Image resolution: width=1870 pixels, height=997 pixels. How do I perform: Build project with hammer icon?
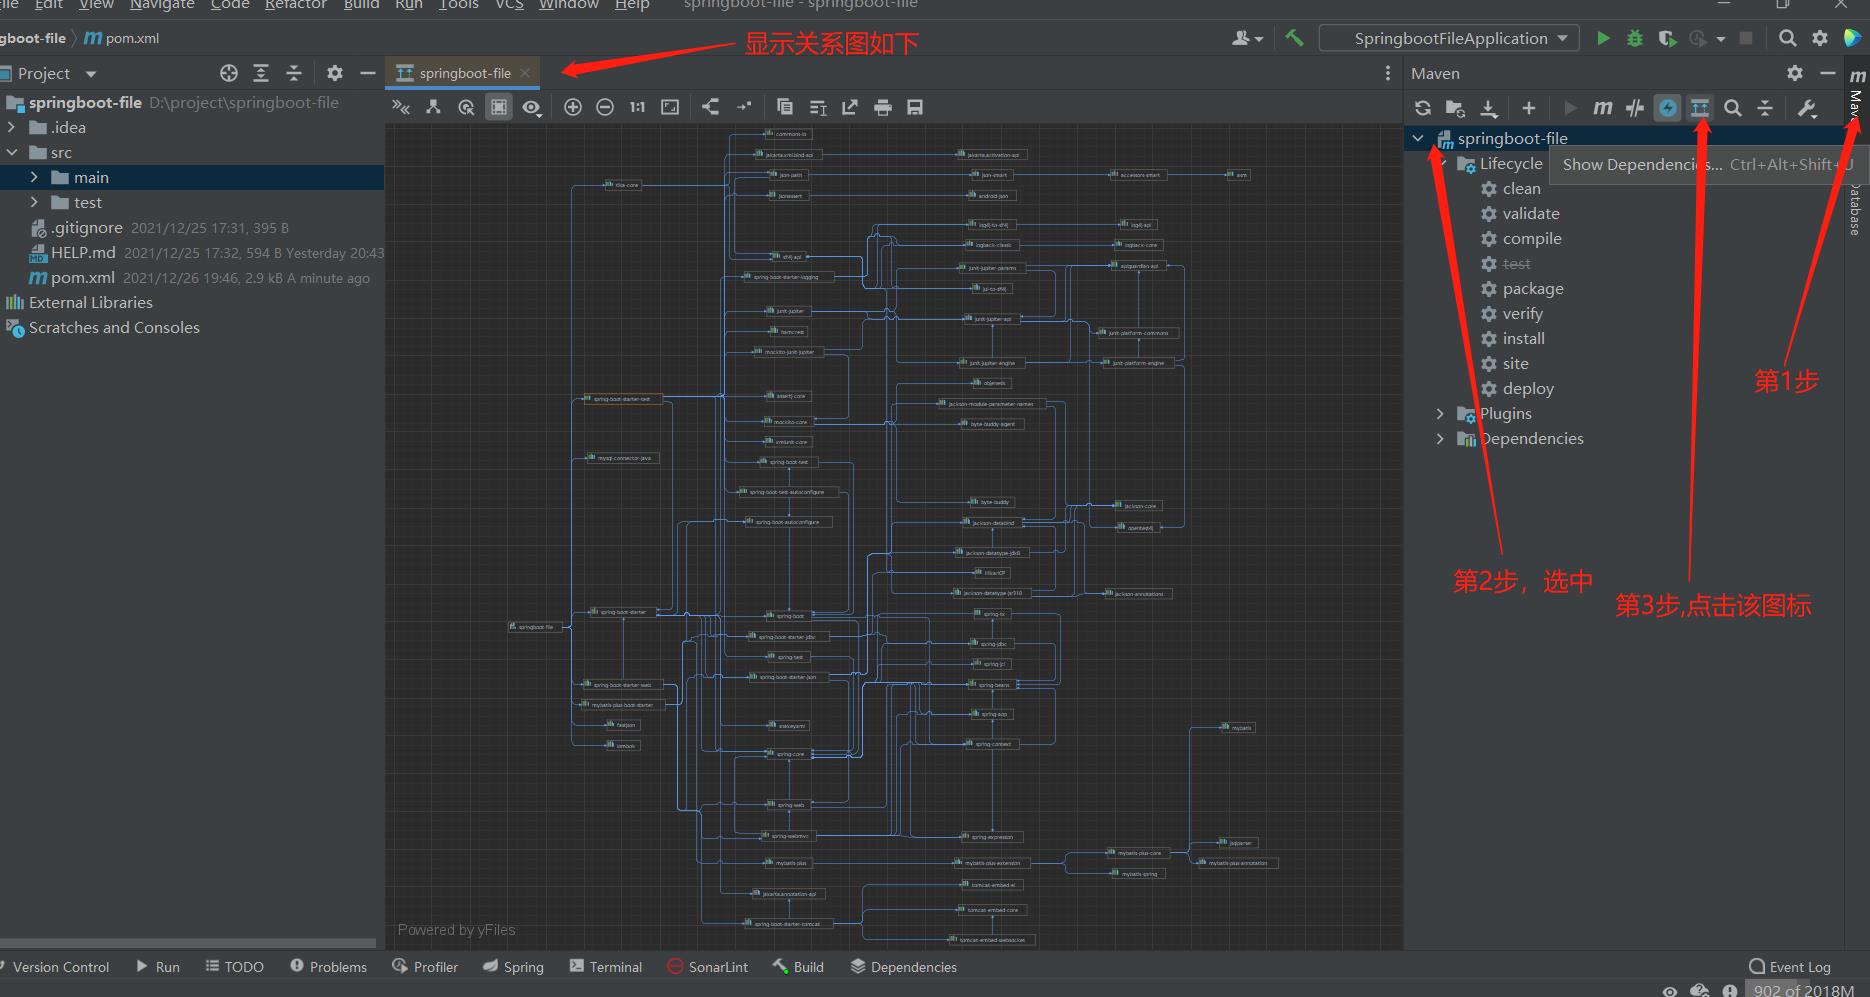click(1294, 38)
